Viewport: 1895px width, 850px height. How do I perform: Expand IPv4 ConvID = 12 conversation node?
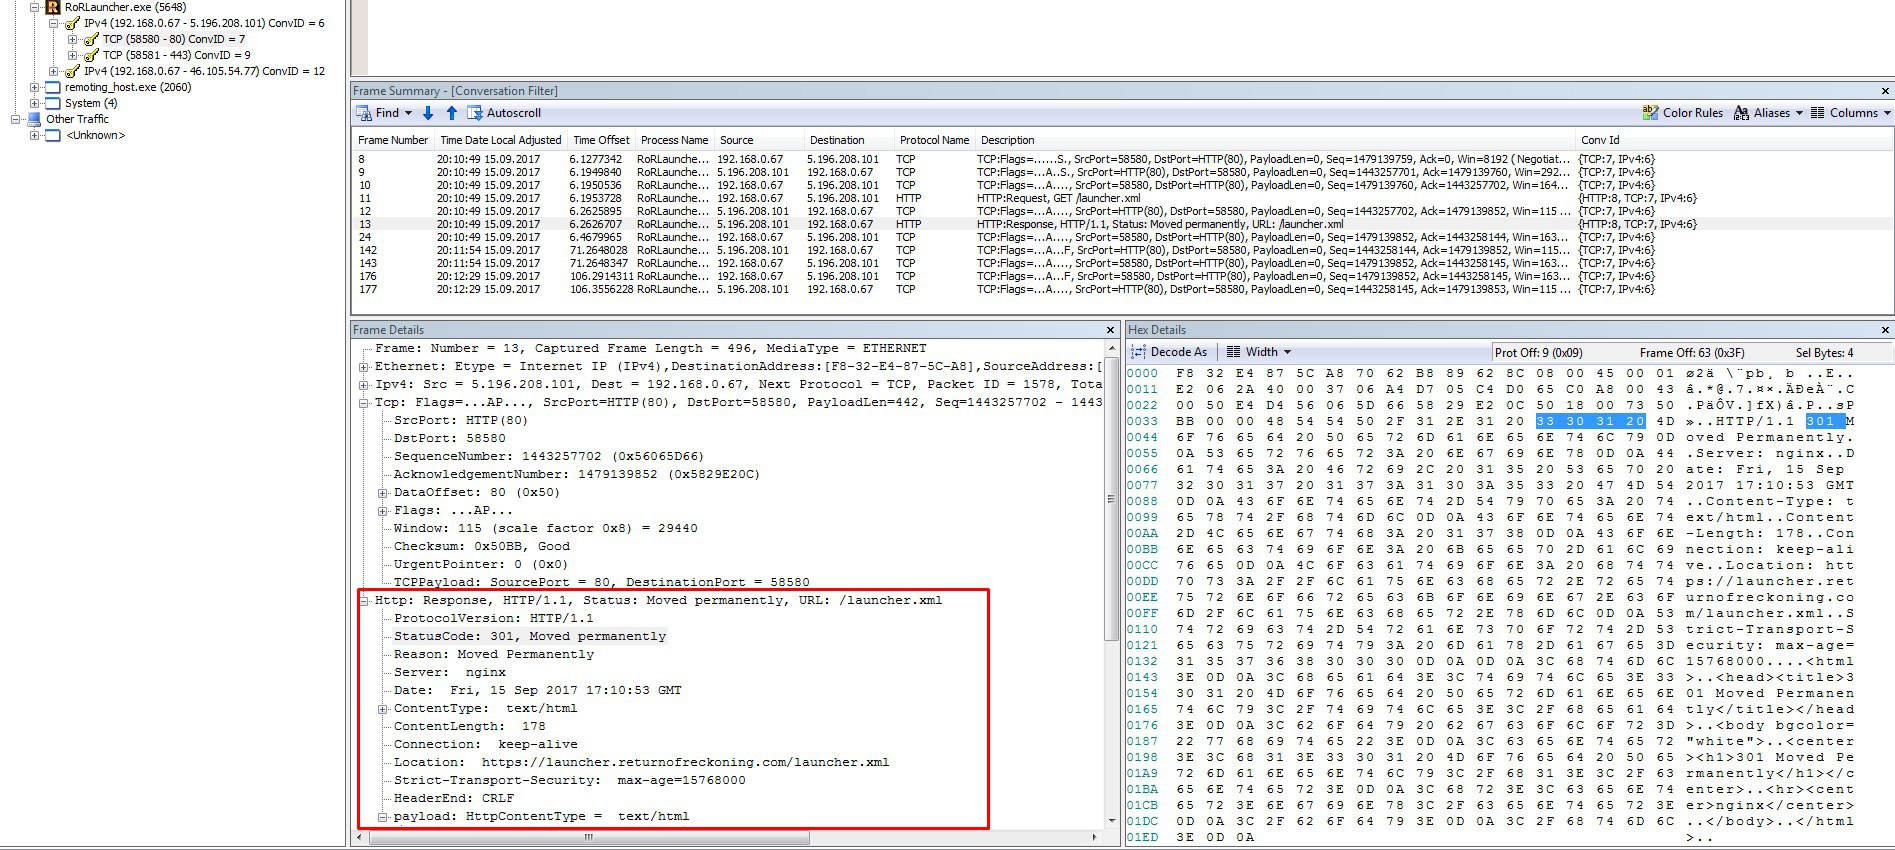(54, 71)
